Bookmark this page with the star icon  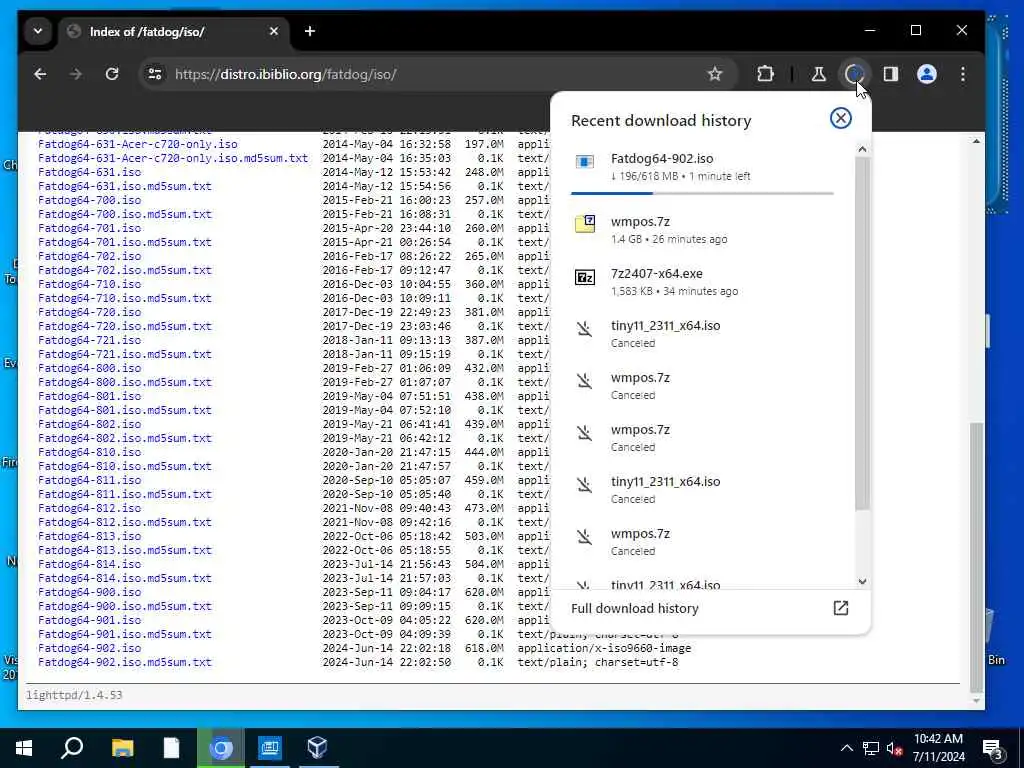tap(715, 74)
